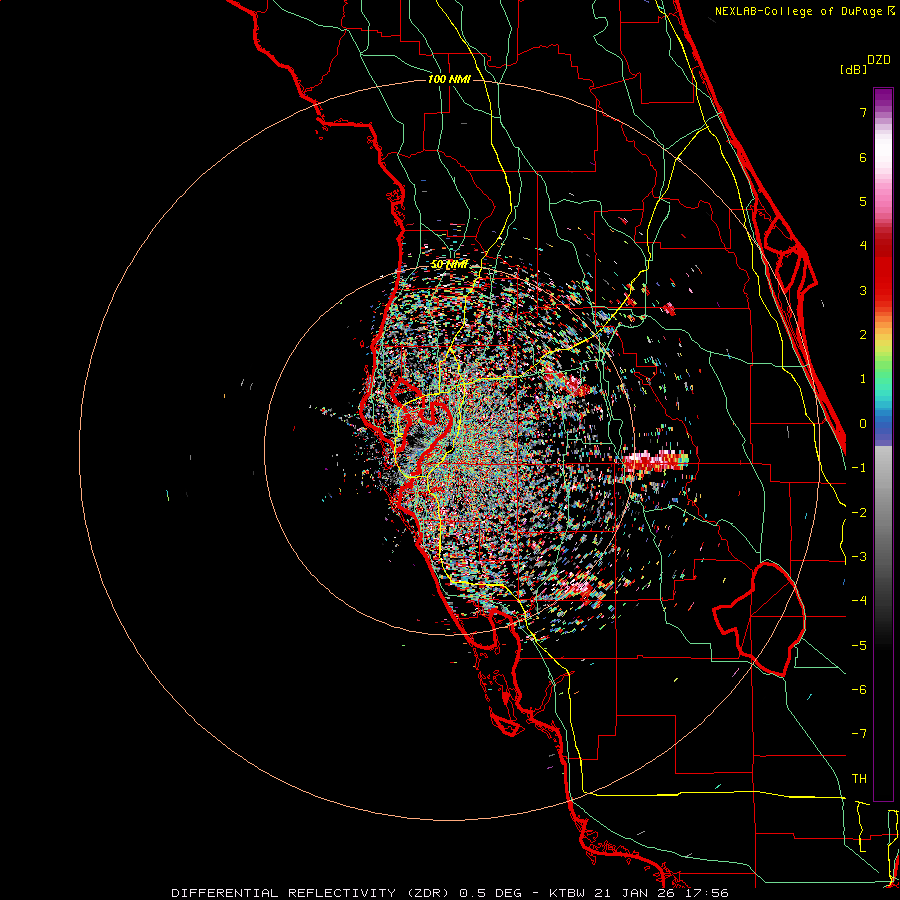Click the 50 NMI range ring label
The height and width of the screenshot is (900, 900).
click(449, 265)
